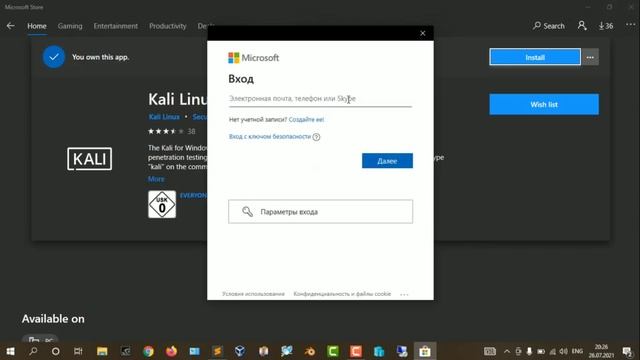The image size is (640, 360).
Task: Click the email, phone or Skype input field
Action: (x=320, y=99)
